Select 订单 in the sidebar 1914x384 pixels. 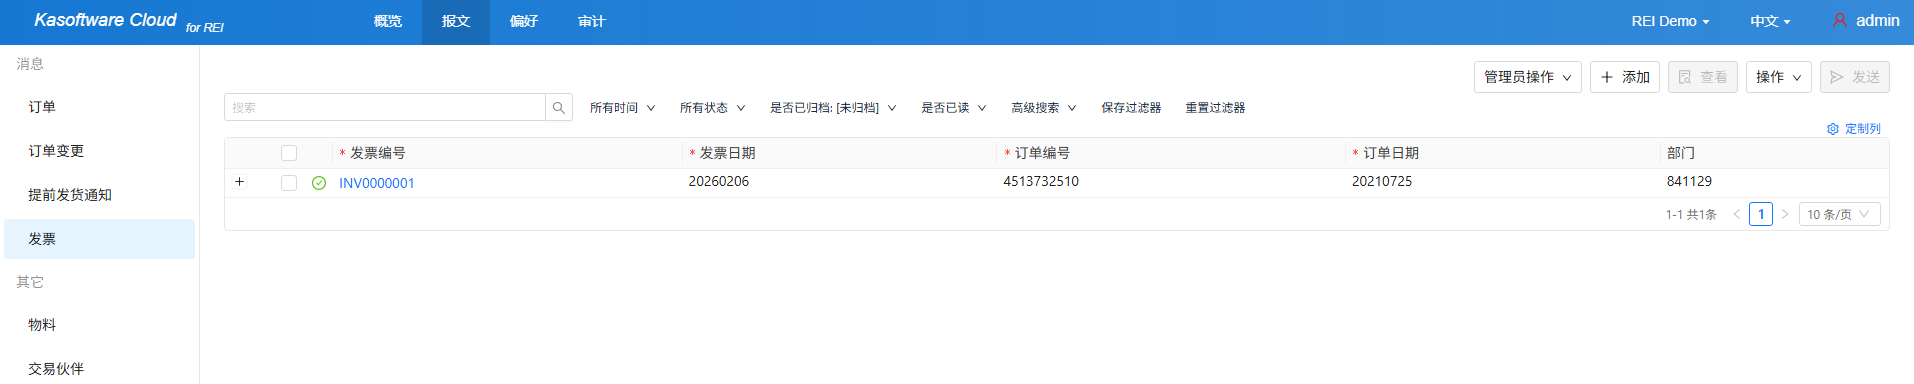pyautogui.click(x=99, y=107)
